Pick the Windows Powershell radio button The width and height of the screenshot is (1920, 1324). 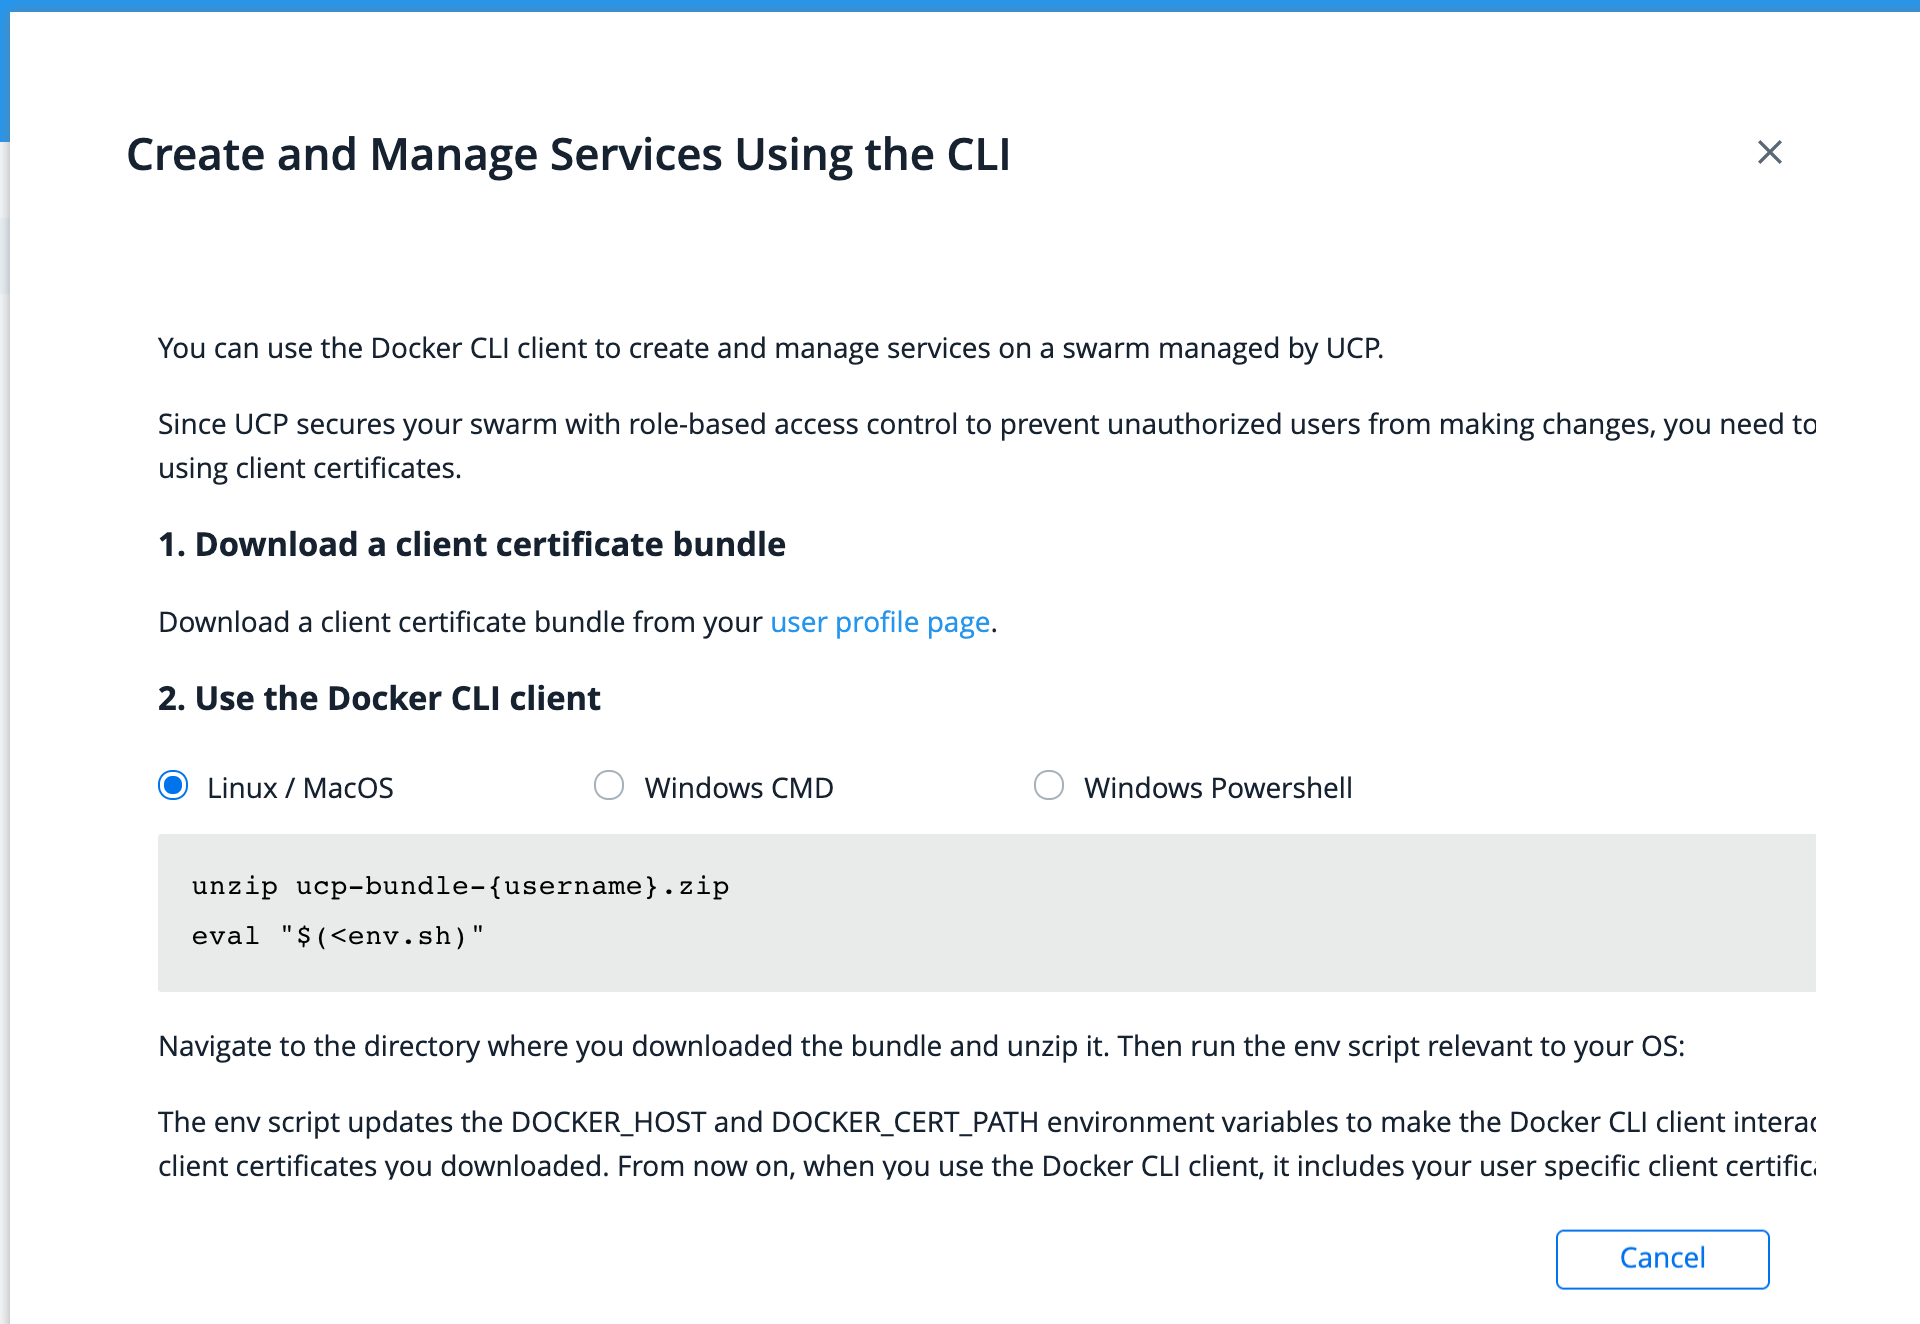click(1048, 786)
